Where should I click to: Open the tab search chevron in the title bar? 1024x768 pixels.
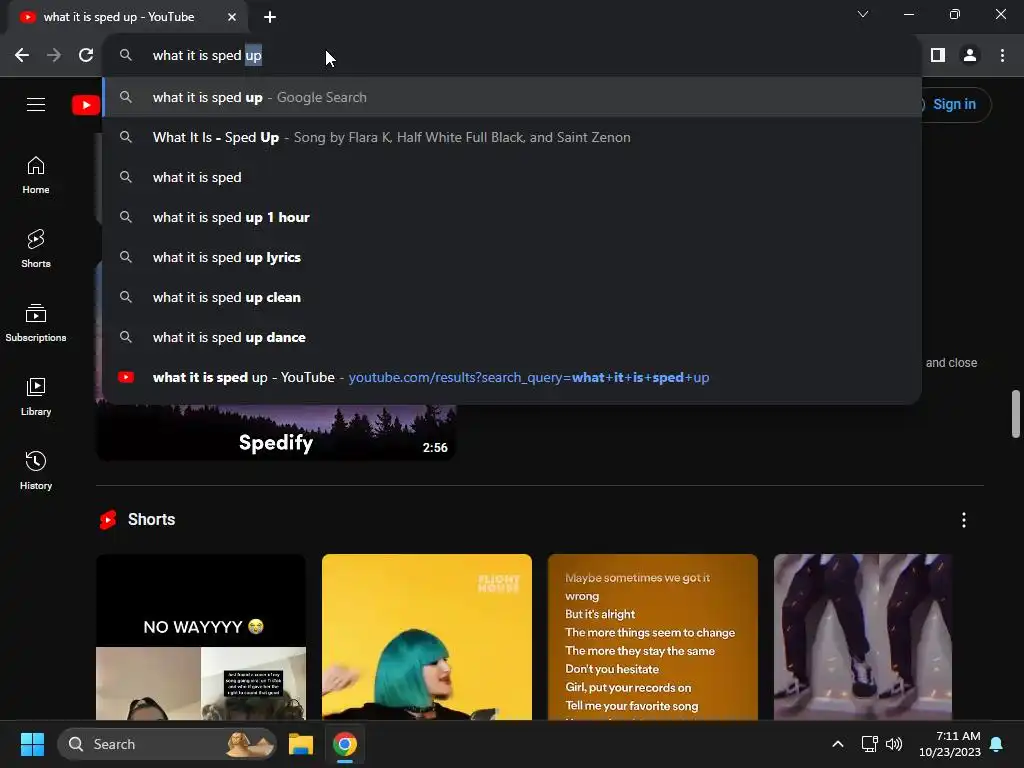pos(863,14)
